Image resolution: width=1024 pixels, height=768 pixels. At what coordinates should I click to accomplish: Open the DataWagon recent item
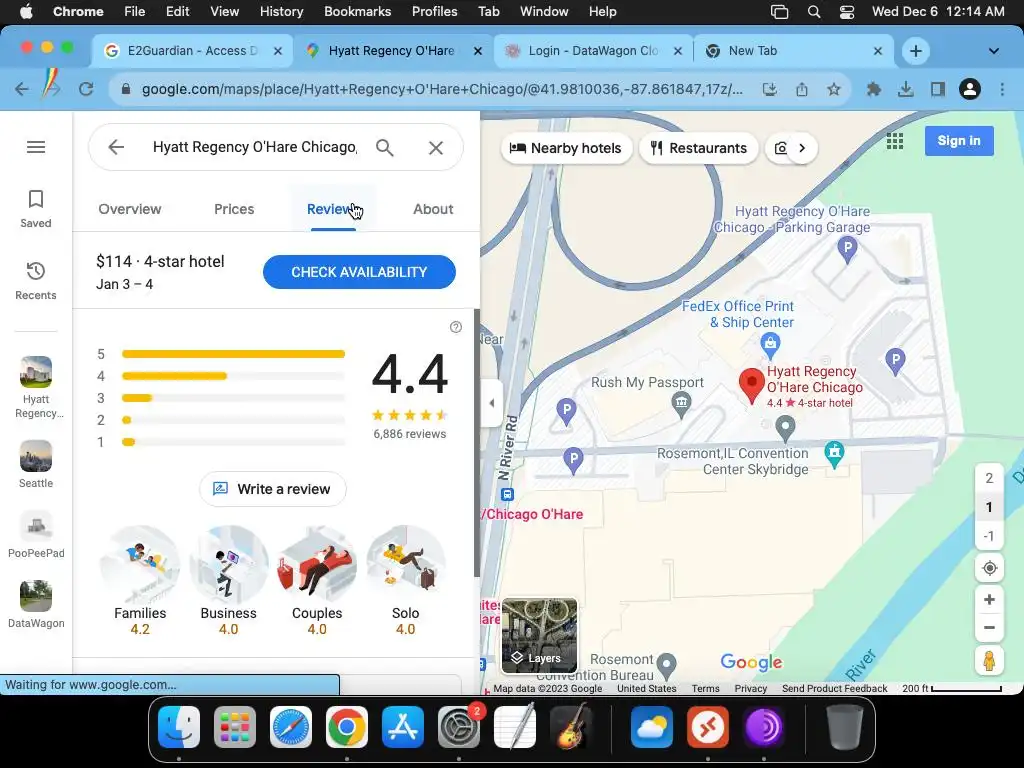point(36,605)
